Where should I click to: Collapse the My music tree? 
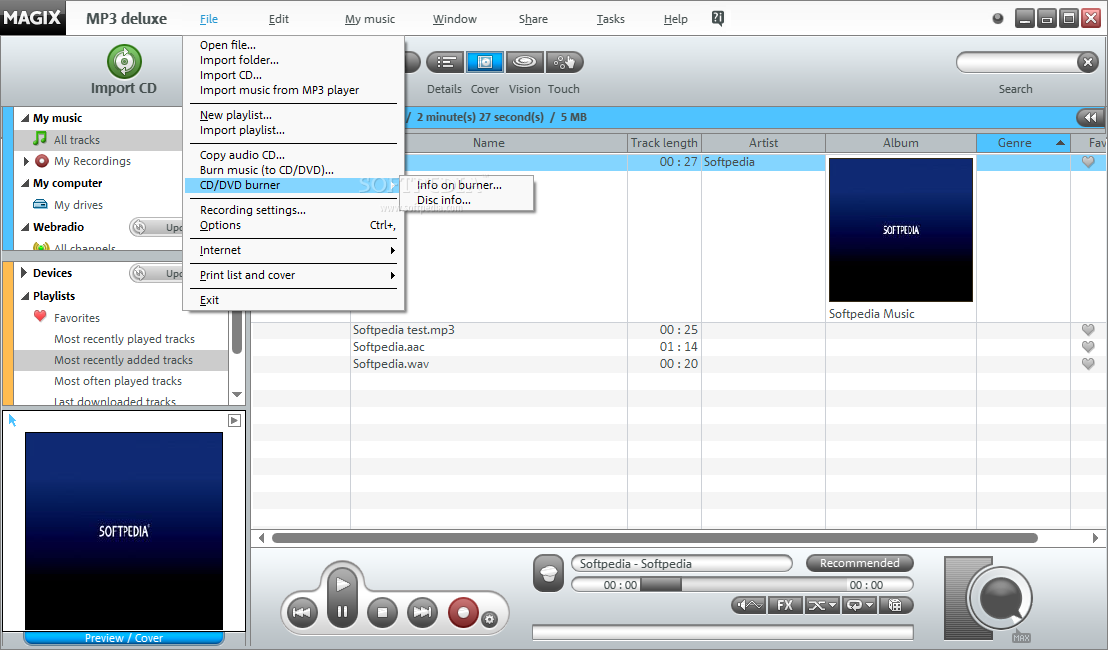point(25,119)
